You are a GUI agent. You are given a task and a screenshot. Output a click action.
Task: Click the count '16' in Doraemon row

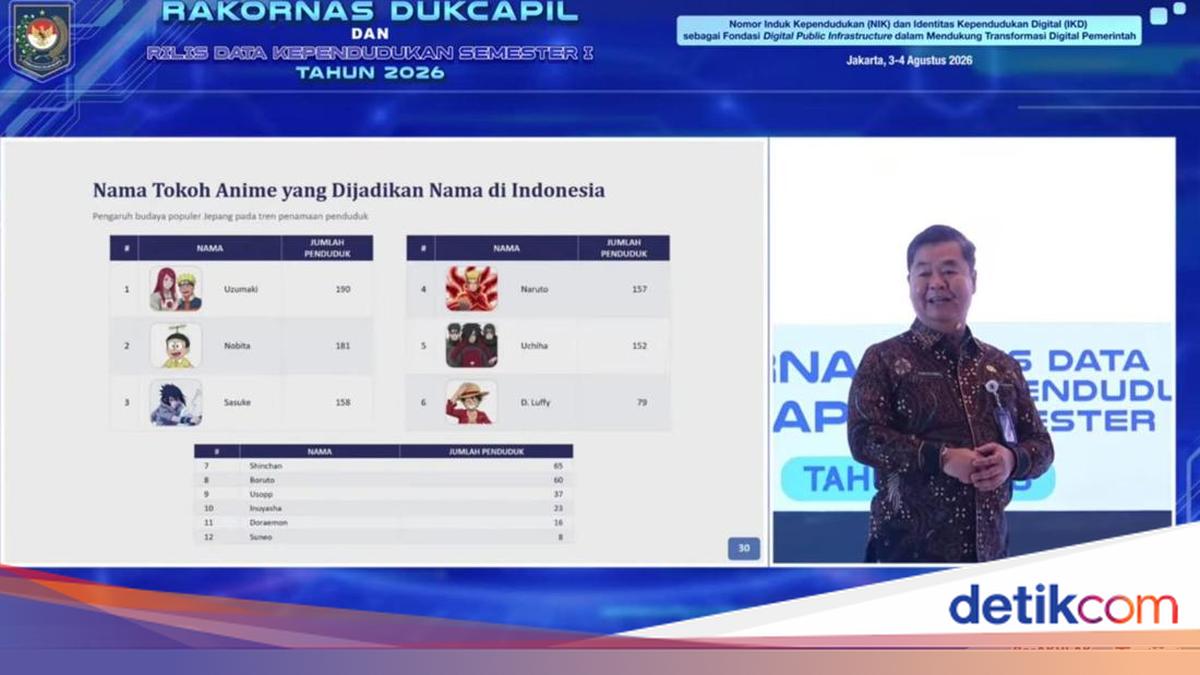click(558, 522)
